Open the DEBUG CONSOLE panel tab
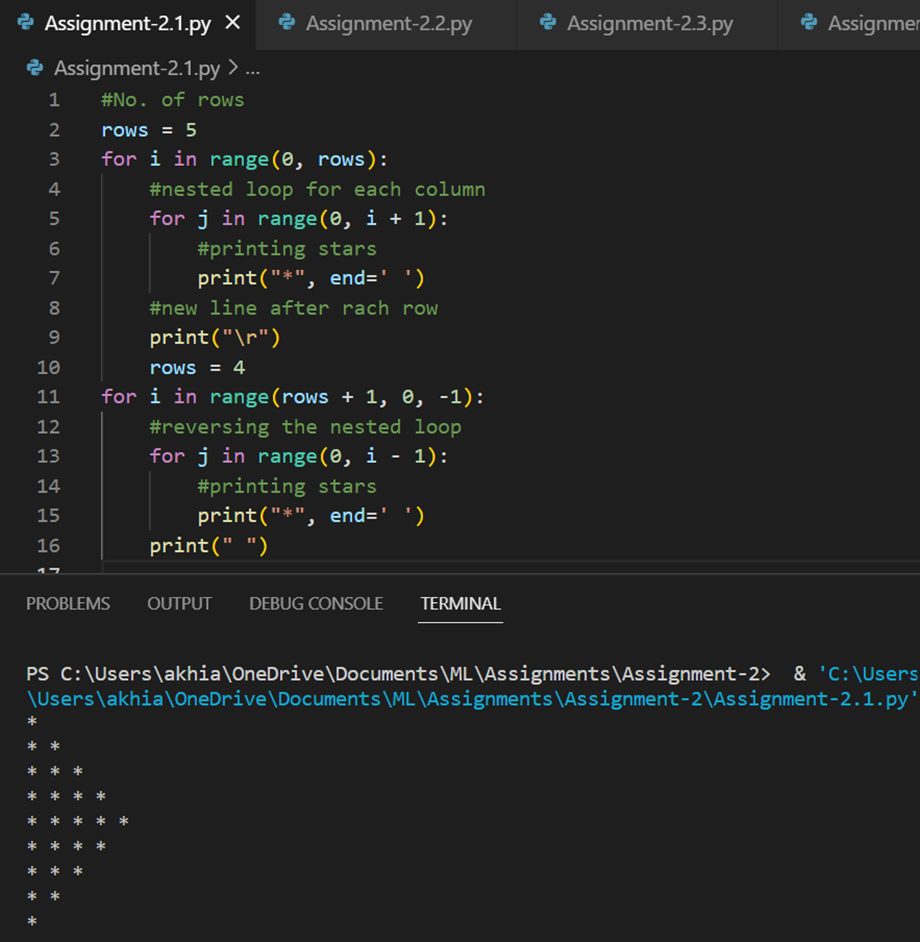Screen dimensions: 920x942 [x=316, y=603]
